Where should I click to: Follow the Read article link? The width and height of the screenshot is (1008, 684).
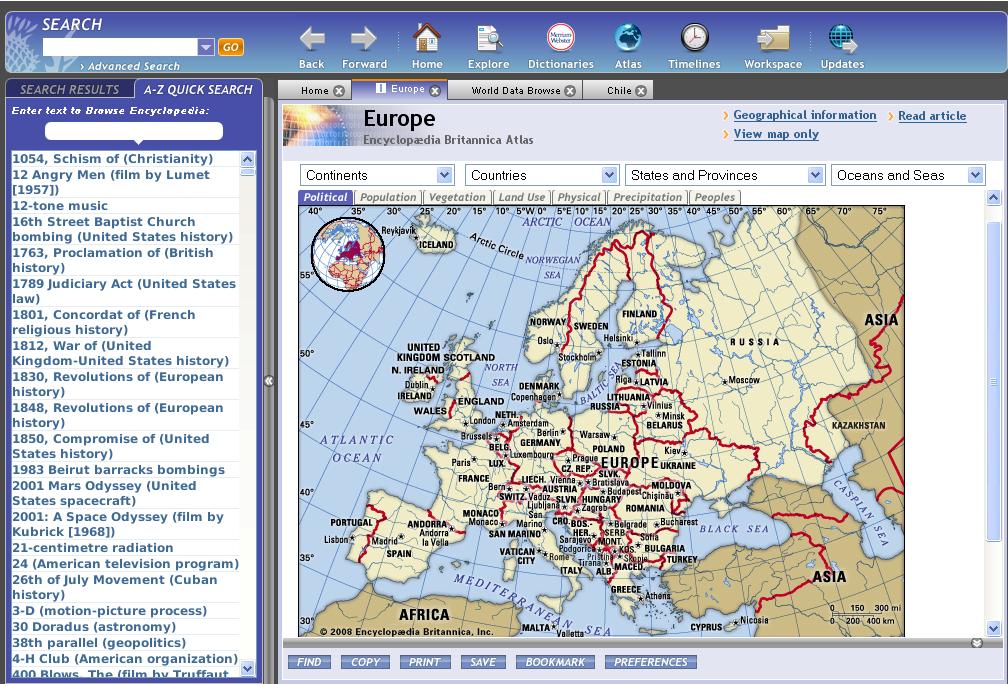[932, 116]
